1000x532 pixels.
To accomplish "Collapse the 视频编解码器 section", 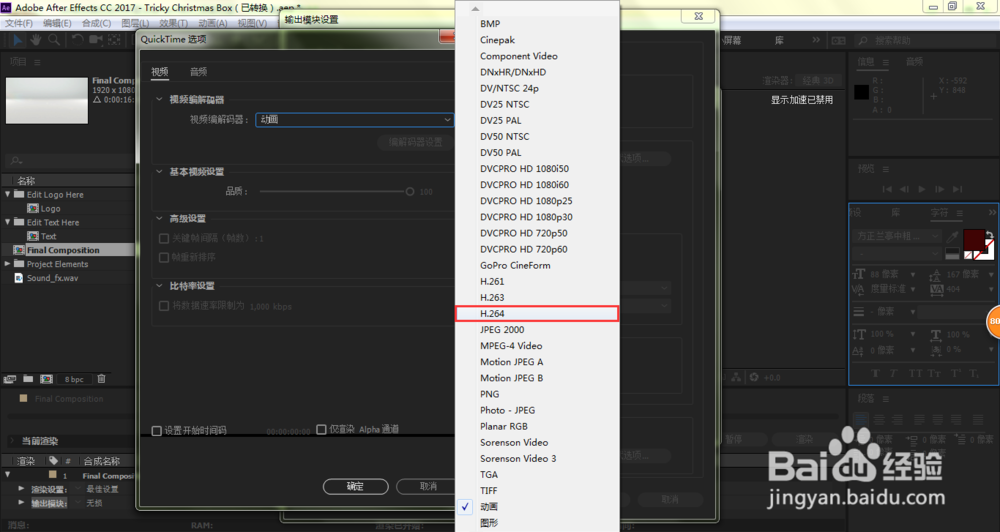I will (159, 100).
